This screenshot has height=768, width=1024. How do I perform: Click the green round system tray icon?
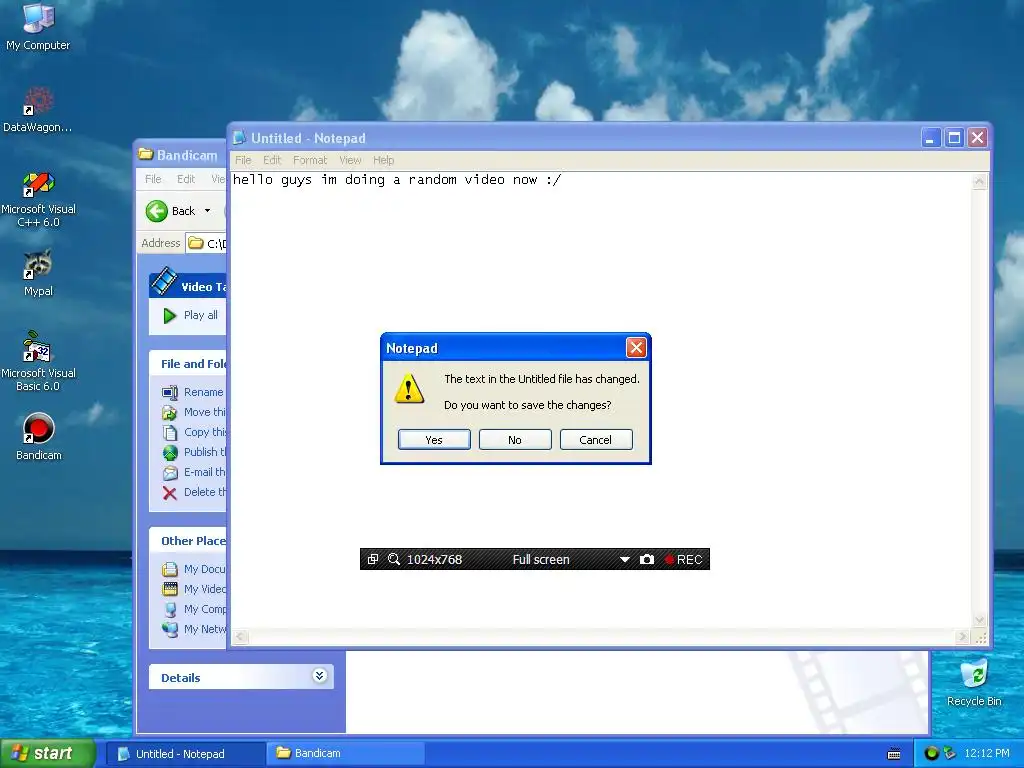931,754
